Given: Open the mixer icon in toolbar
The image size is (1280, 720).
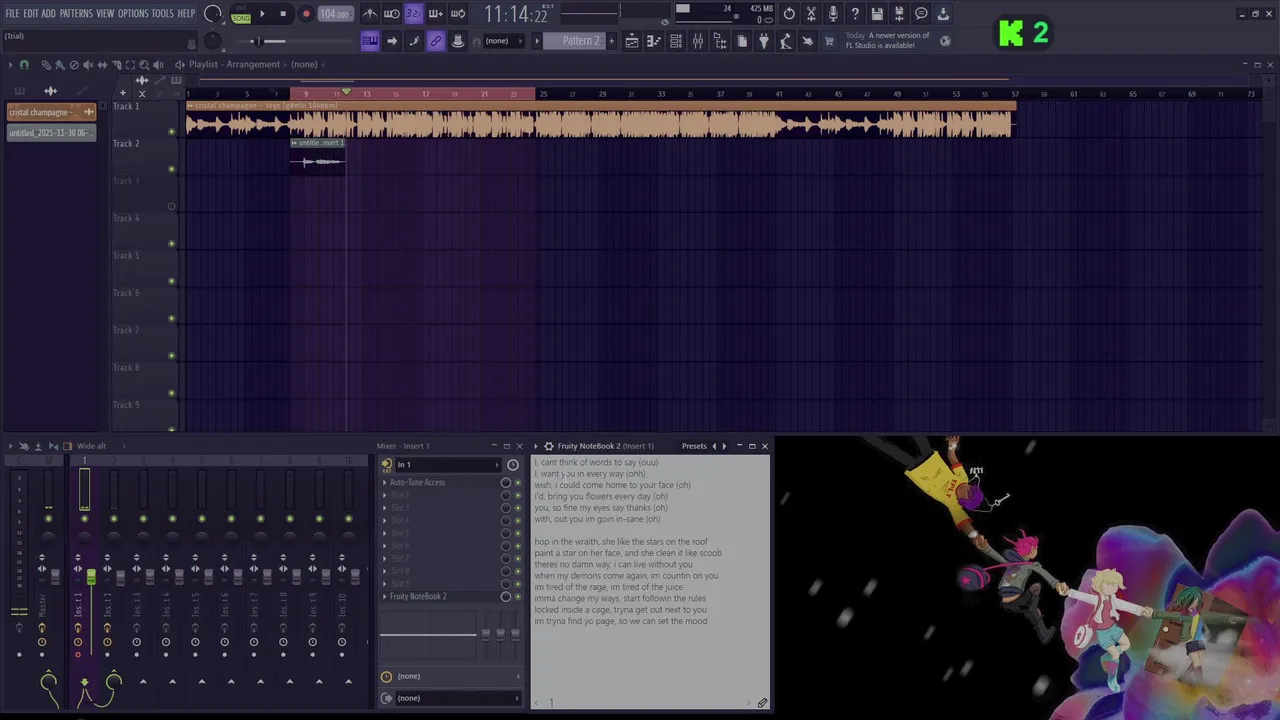Looking at the screenshot, I should 698,41.
